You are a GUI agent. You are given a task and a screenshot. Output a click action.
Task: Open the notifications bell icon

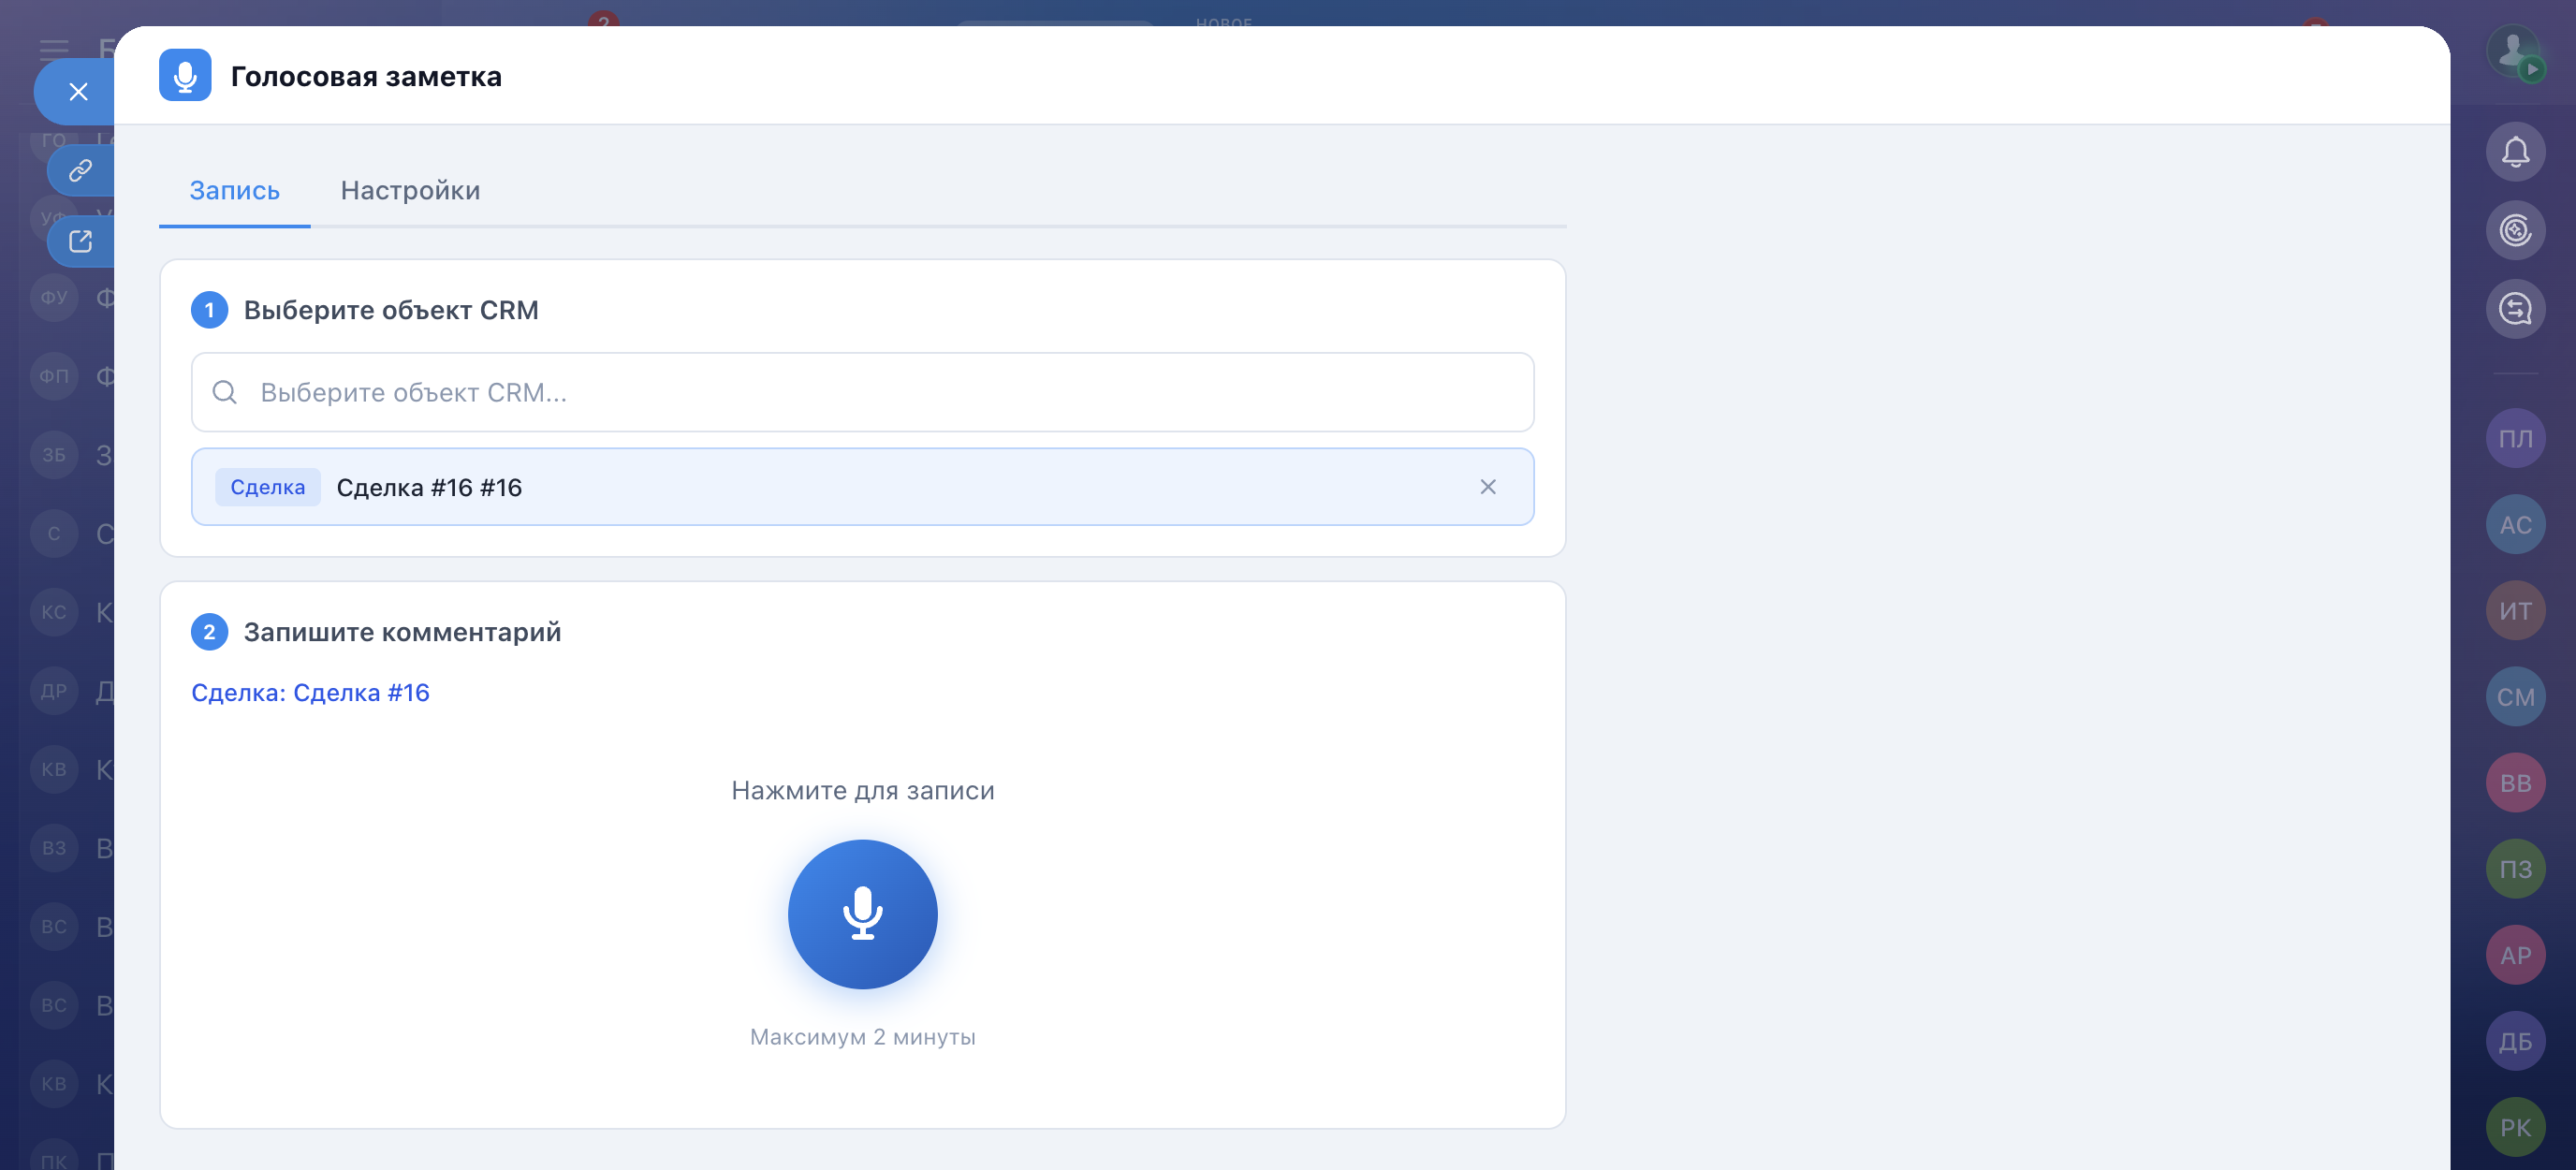click(x=2515, y=152)
